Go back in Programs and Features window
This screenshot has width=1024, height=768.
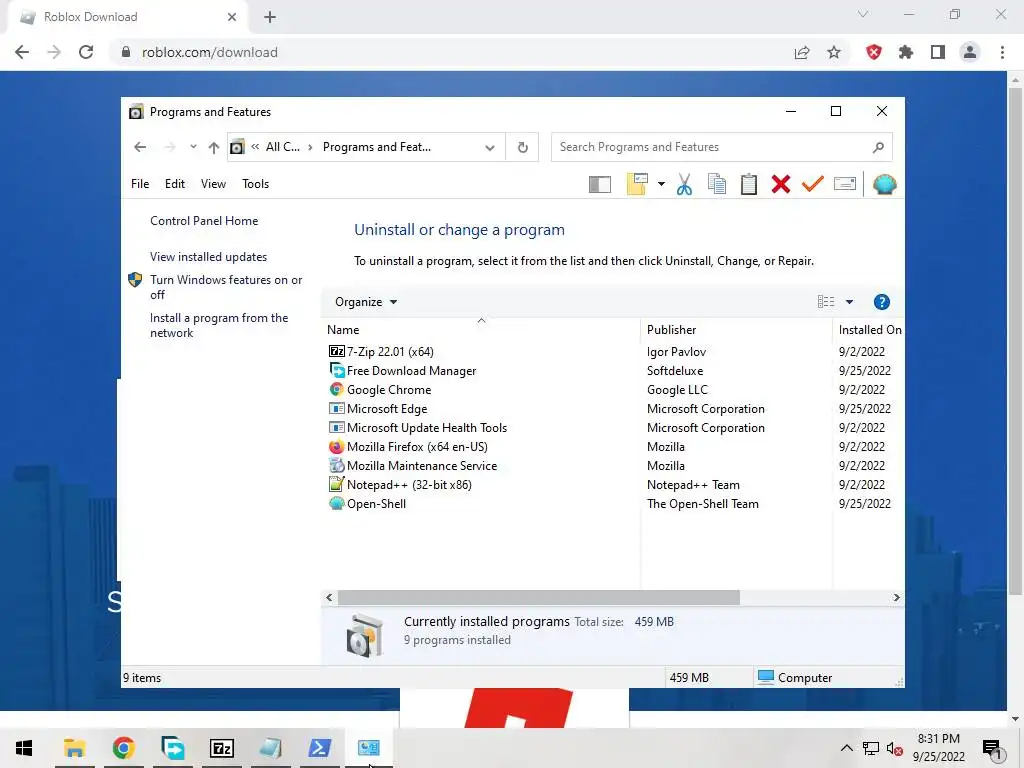tap(140, 148)
